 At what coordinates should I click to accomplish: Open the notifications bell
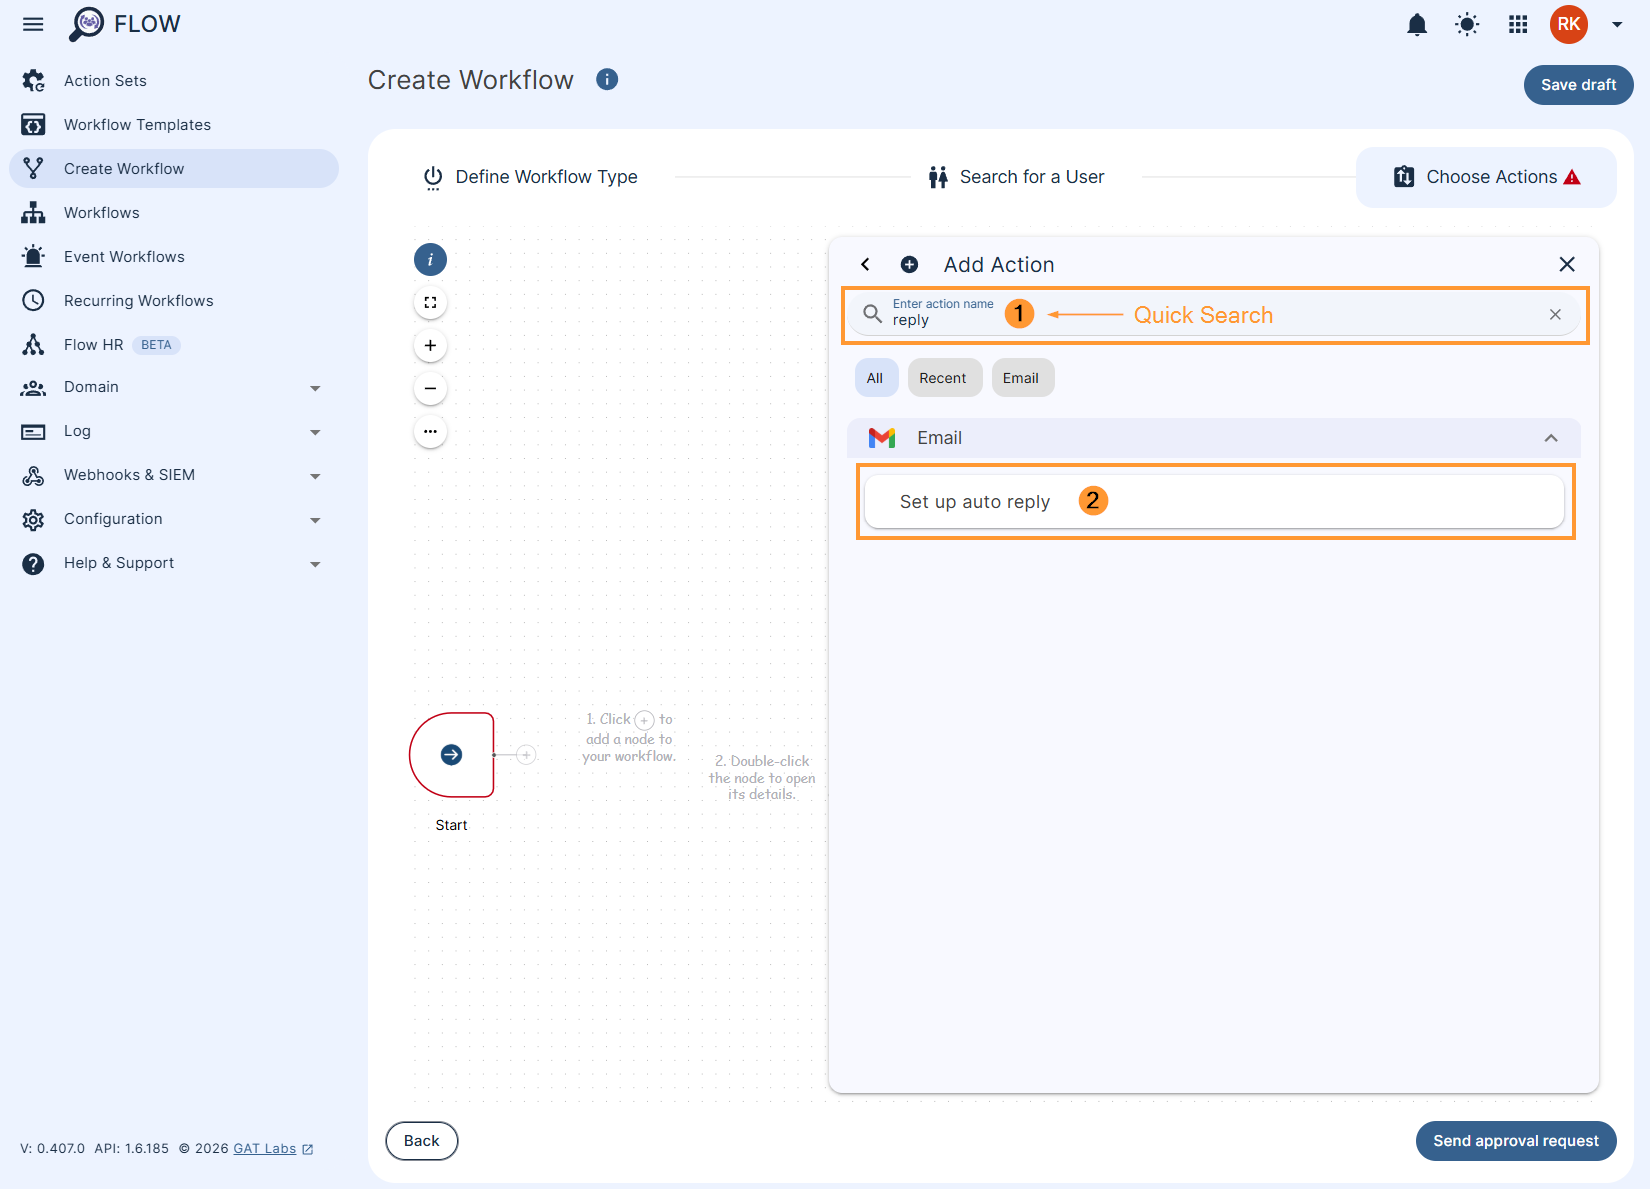(1416, 24)
